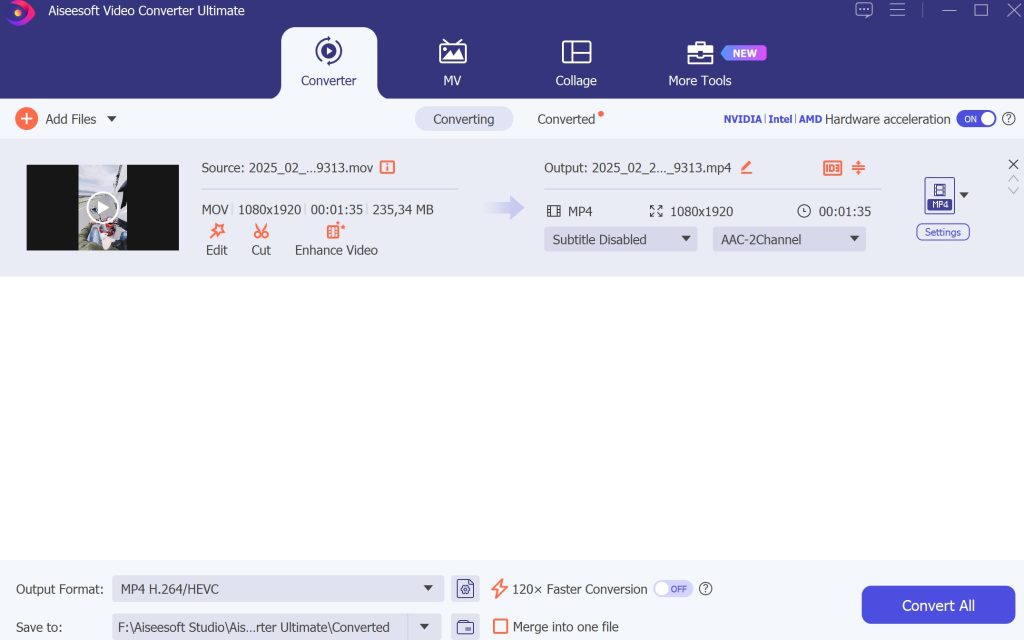
Task: Switch to the MV tab
Action: tap(452, 60)
